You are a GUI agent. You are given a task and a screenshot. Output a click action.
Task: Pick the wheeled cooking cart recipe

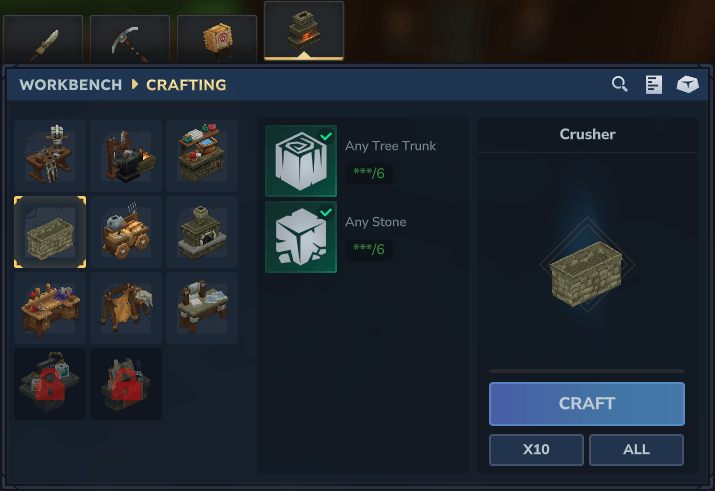point(126,232)
